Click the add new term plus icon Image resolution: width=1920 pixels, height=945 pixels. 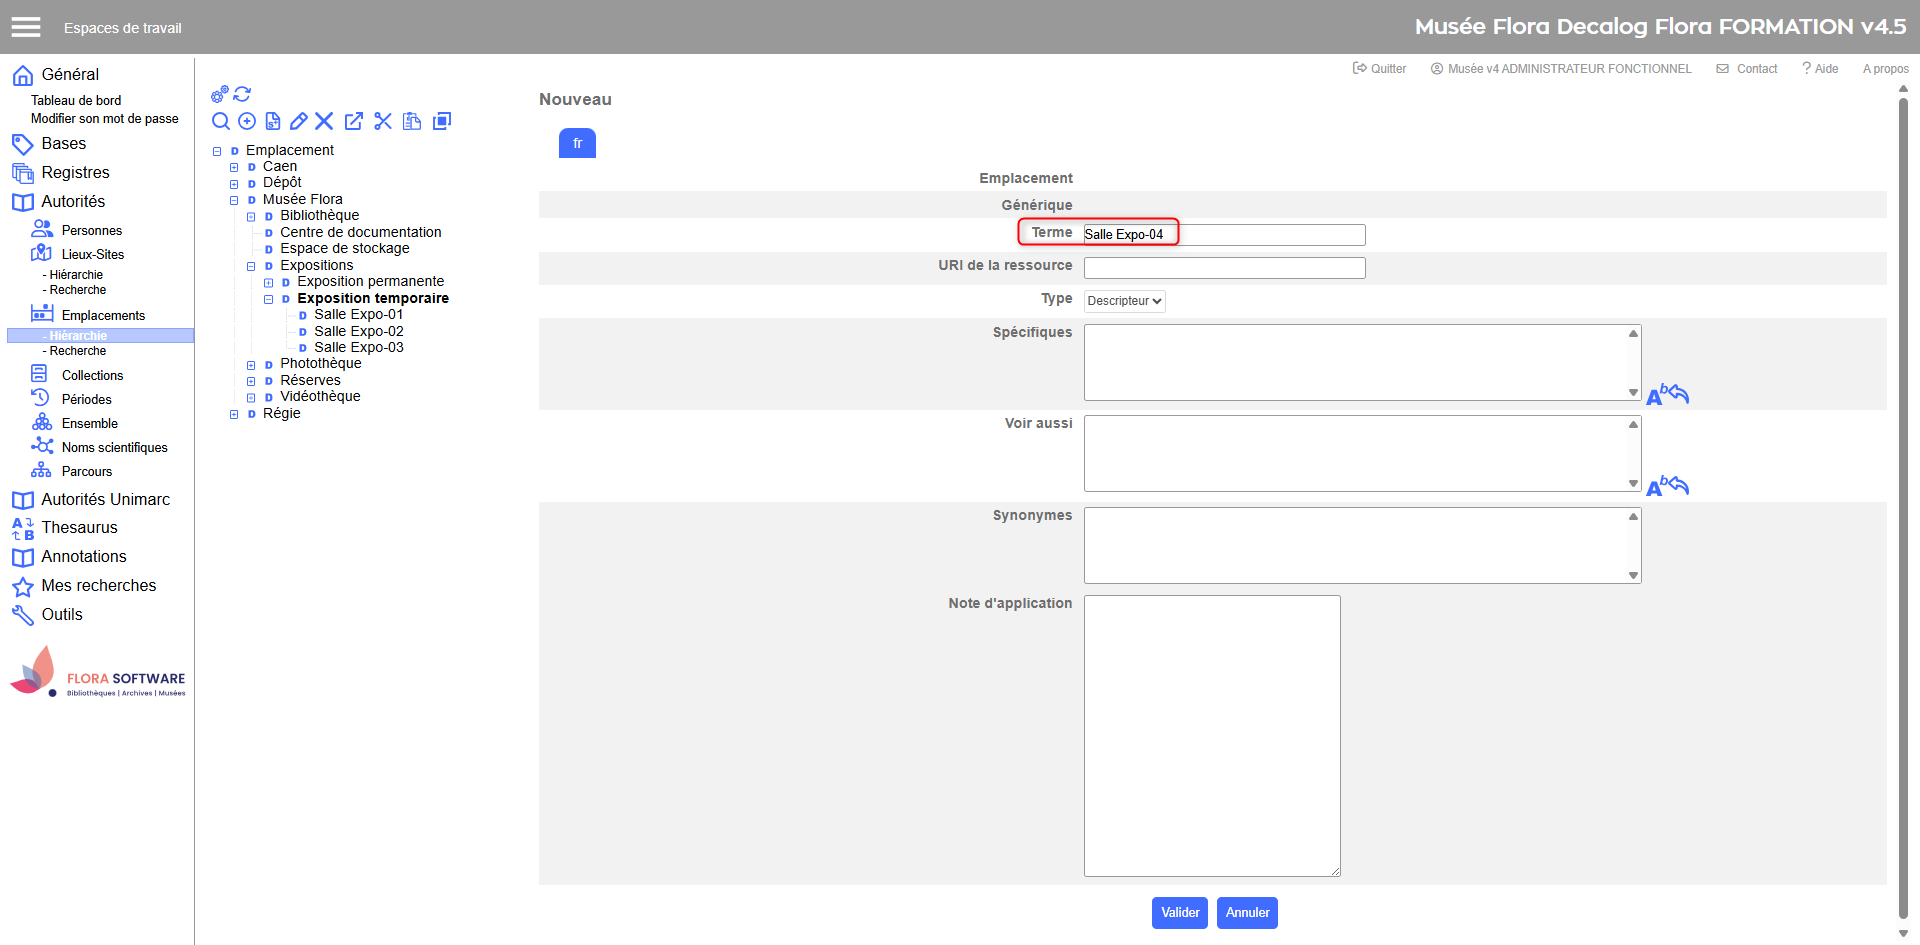(x=247, y=121)
